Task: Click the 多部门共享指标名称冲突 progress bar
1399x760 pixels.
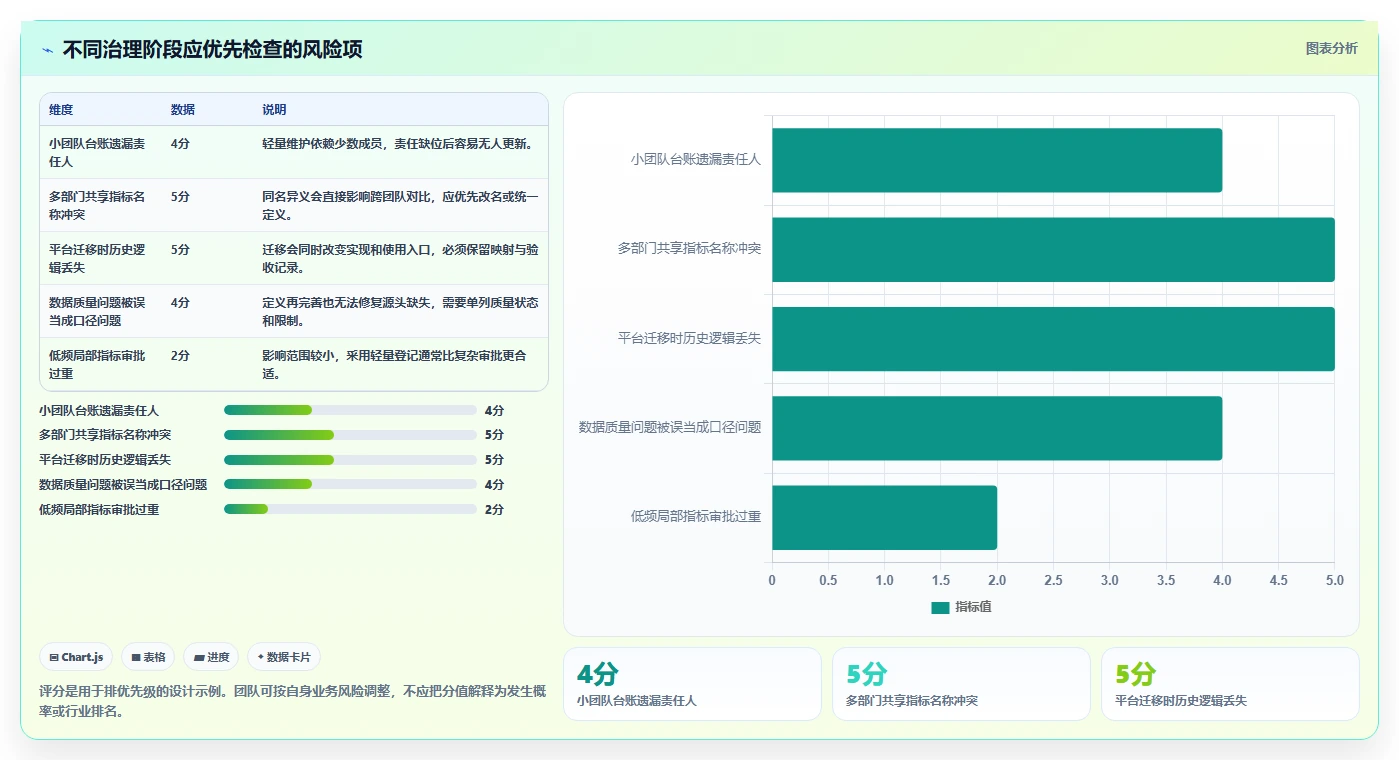Action: 350,435
